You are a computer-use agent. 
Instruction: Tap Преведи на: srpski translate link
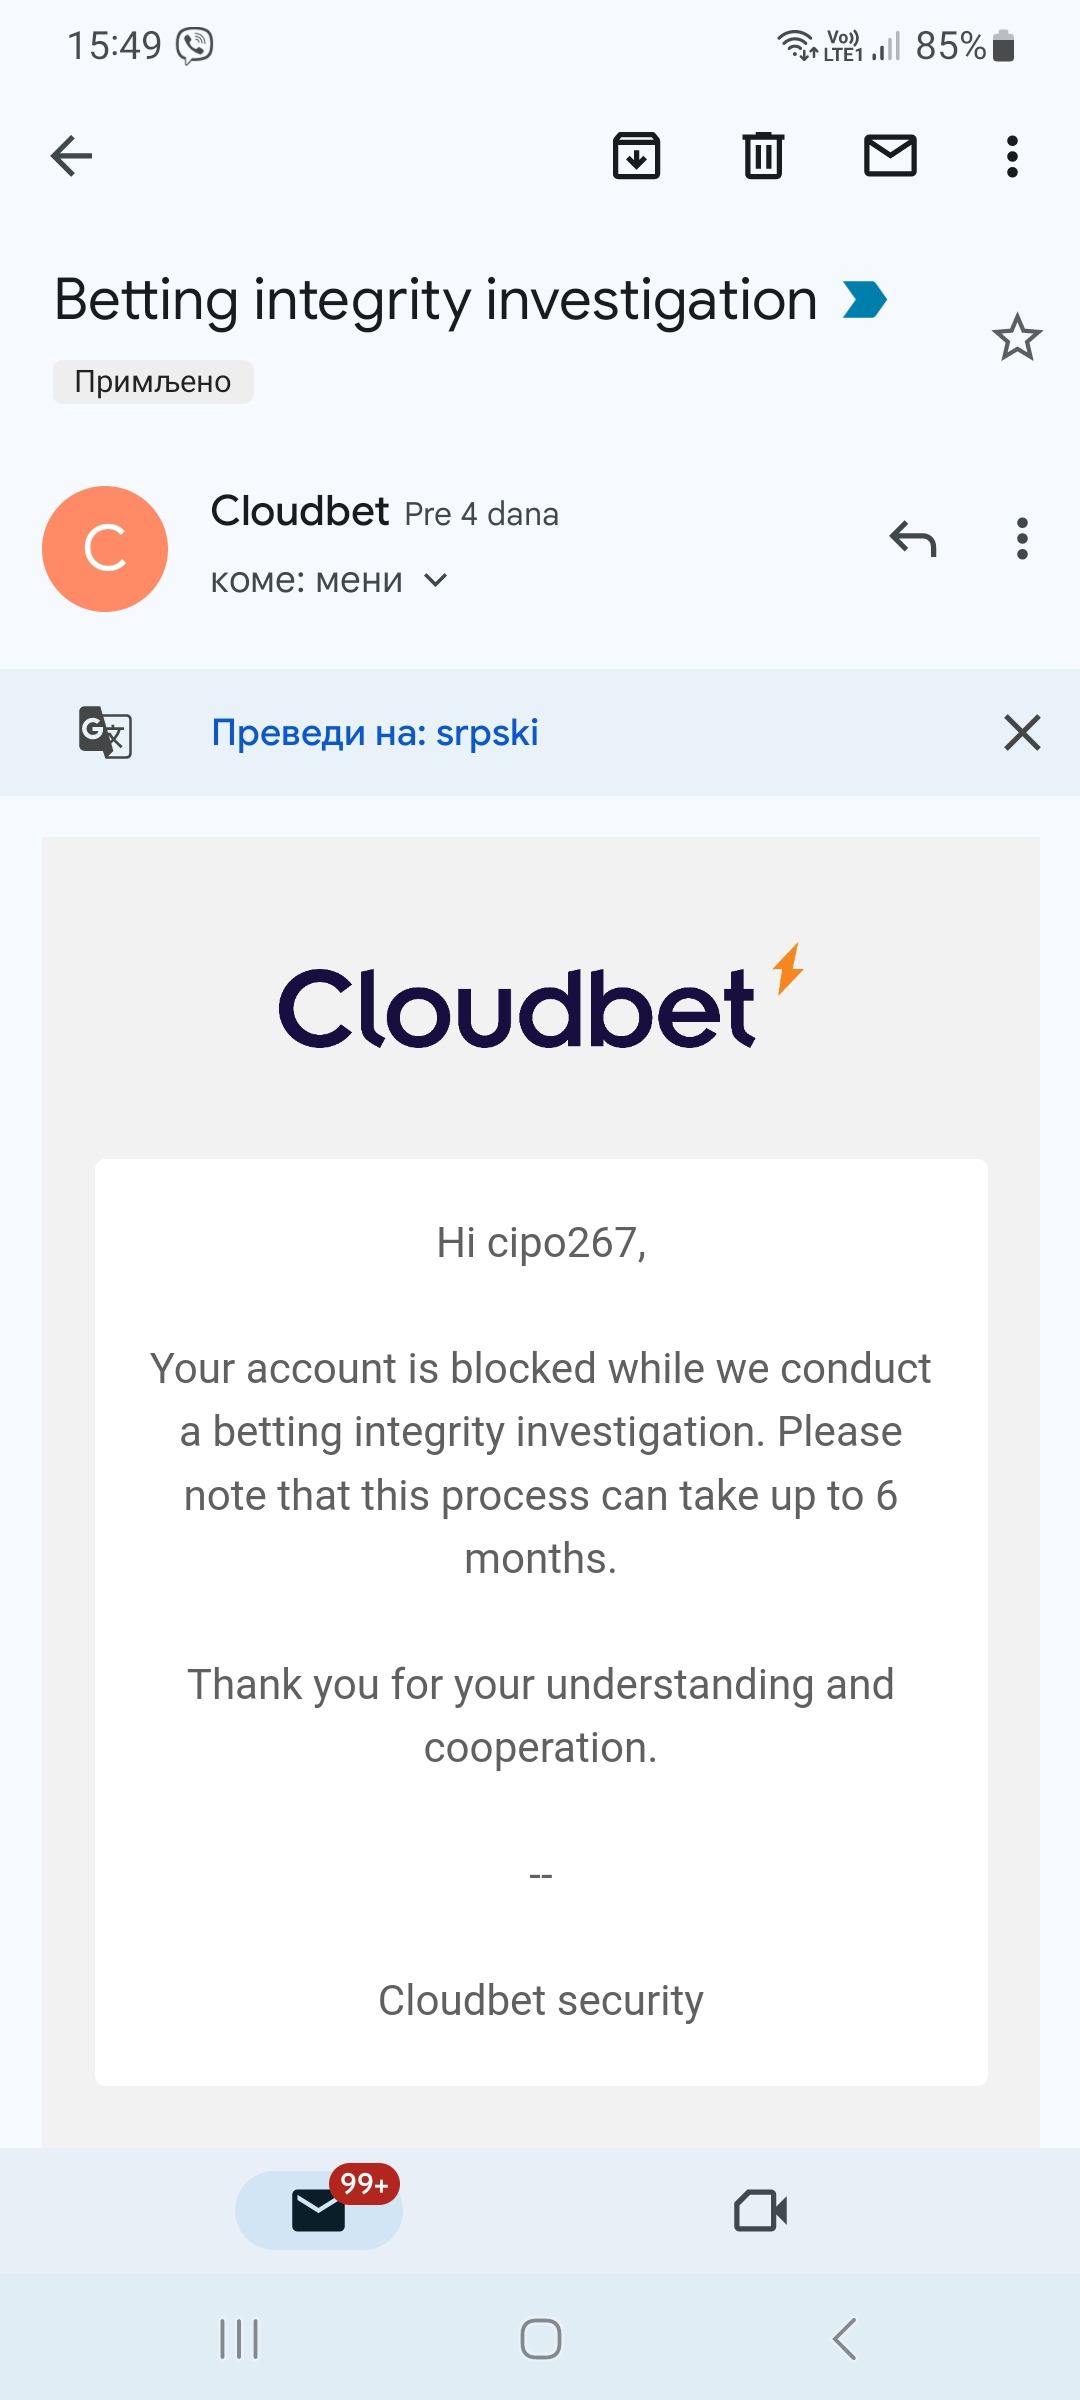[374, 733]
